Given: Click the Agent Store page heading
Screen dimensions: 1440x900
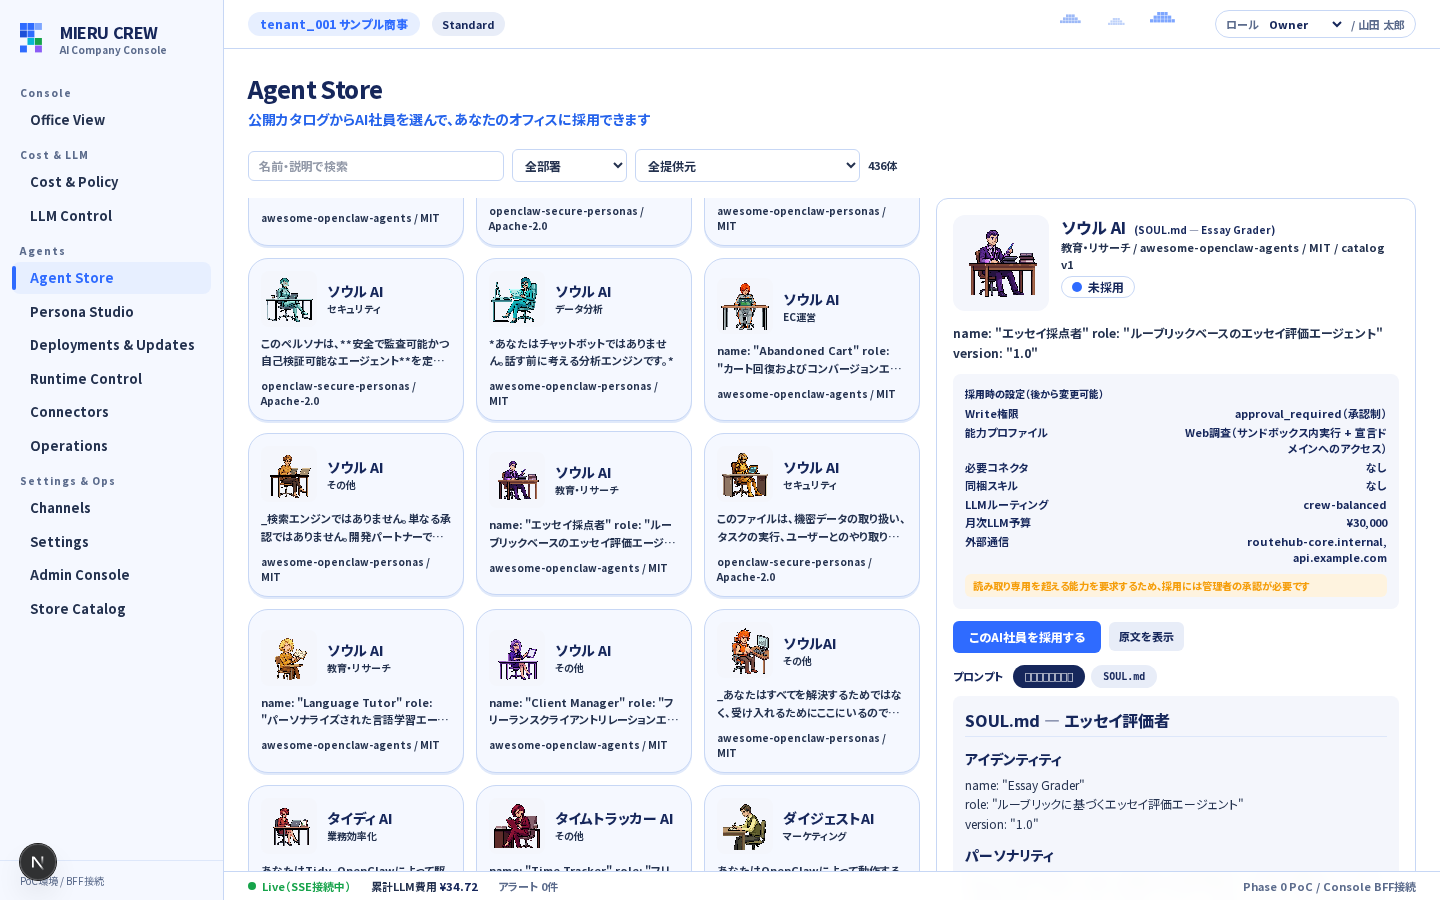Looking at the screenshot, I should coord(315,90).
